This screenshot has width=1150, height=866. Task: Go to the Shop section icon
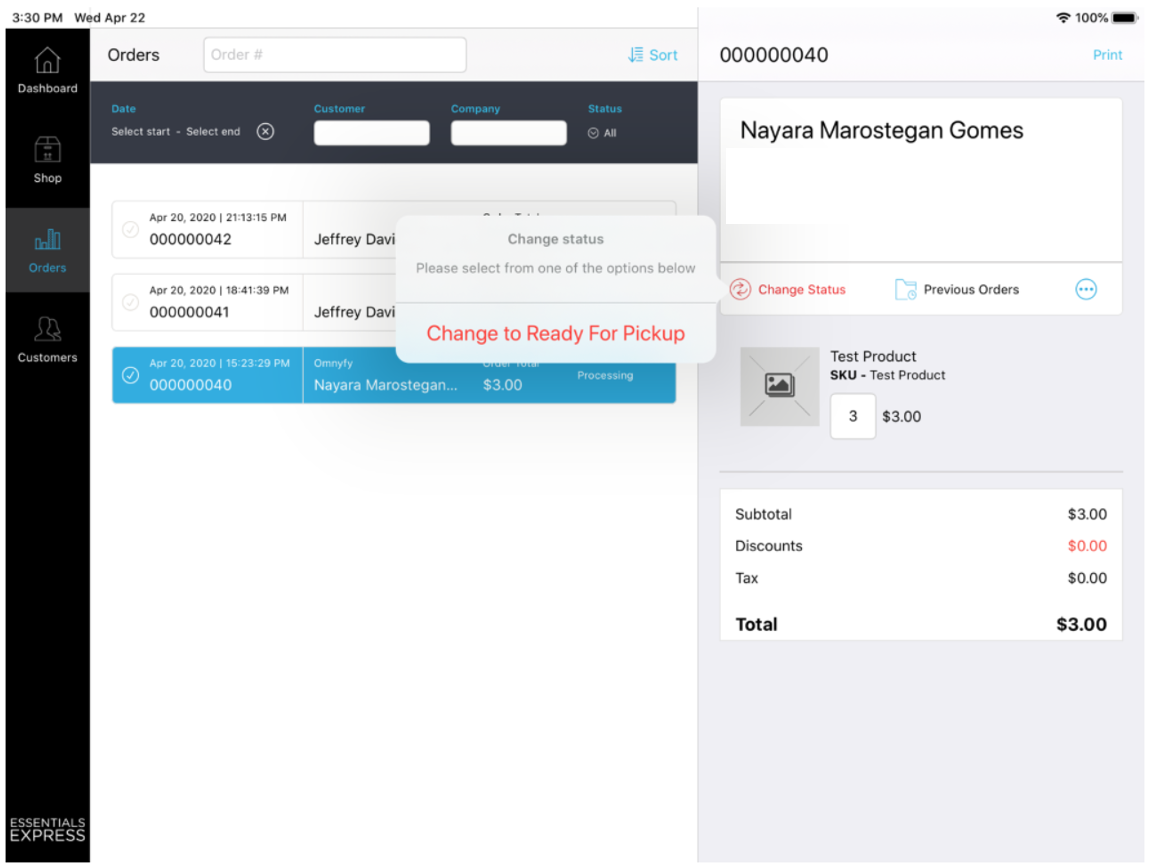click(x=47, y=150)
